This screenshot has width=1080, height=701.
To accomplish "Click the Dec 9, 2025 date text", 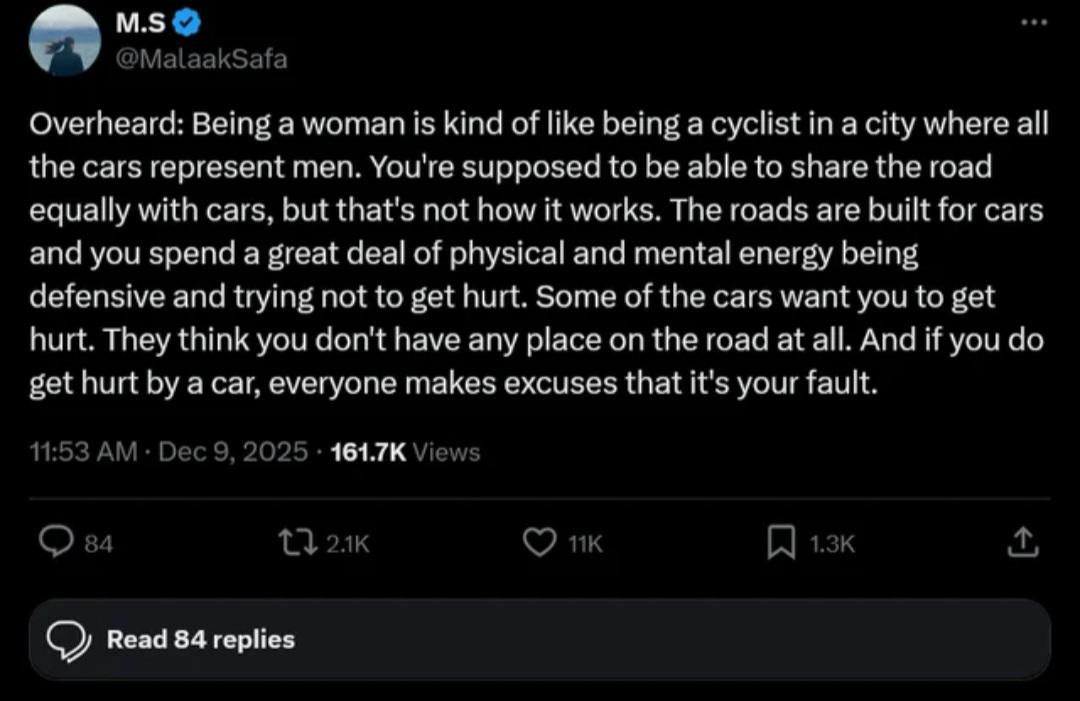I will (x=231, y=452).
